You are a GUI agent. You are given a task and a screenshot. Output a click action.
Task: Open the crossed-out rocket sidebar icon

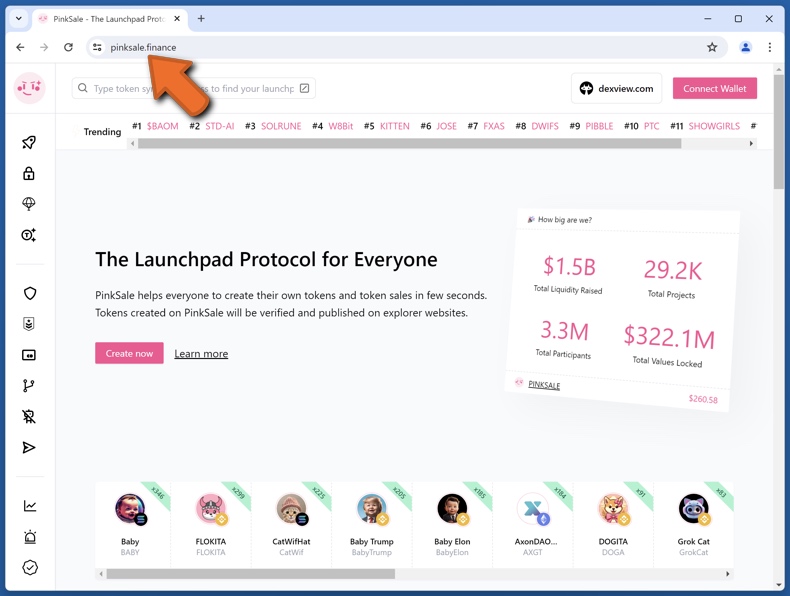point(29,417)
